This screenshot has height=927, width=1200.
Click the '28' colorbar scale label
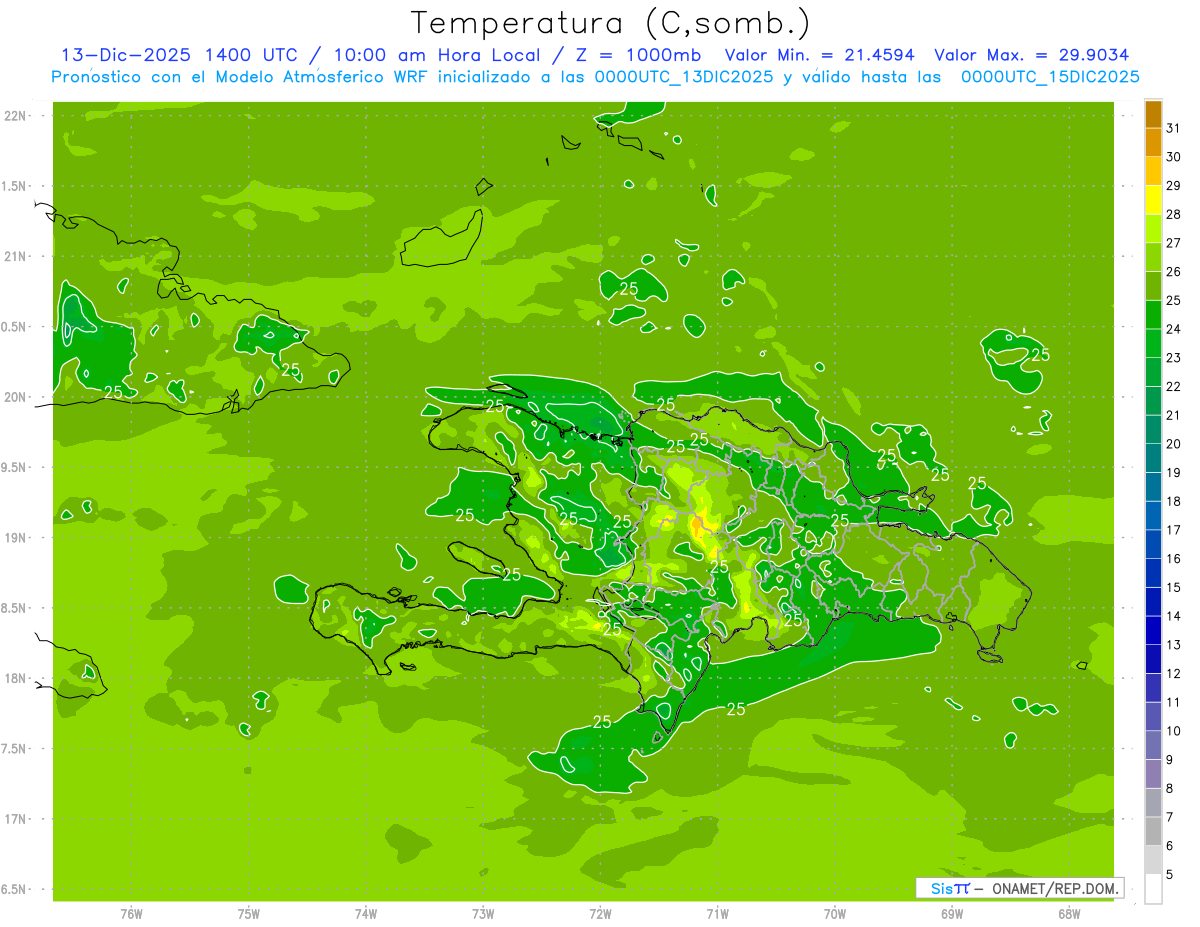(1174, 214)
